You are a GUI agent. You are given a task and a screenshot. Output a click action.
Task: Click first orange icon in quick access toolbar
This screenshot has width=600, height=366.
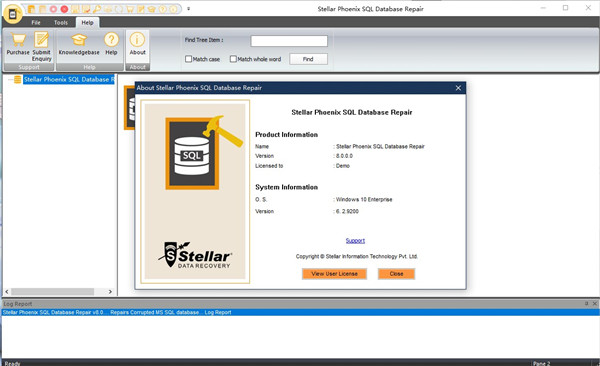pos(31,9)
